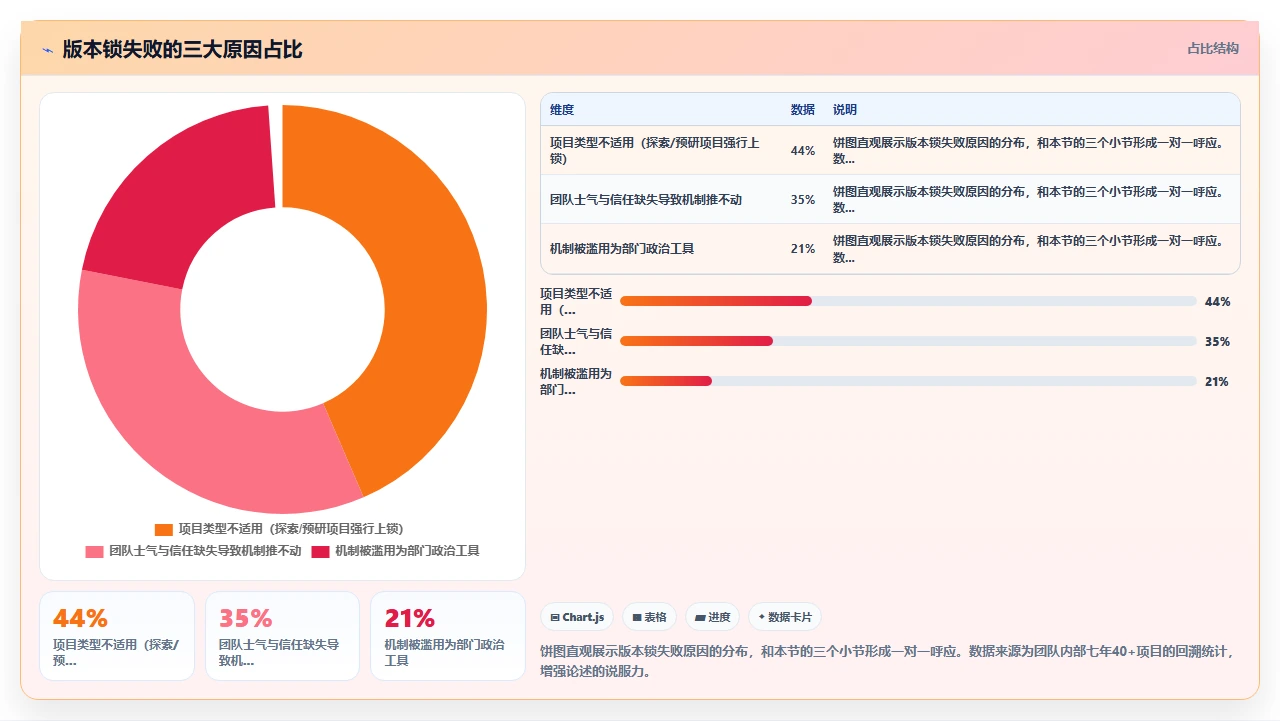Click the title 版本锁失败的三大原因占比
Screen dimensions: 1280x721
click(182, 50)
